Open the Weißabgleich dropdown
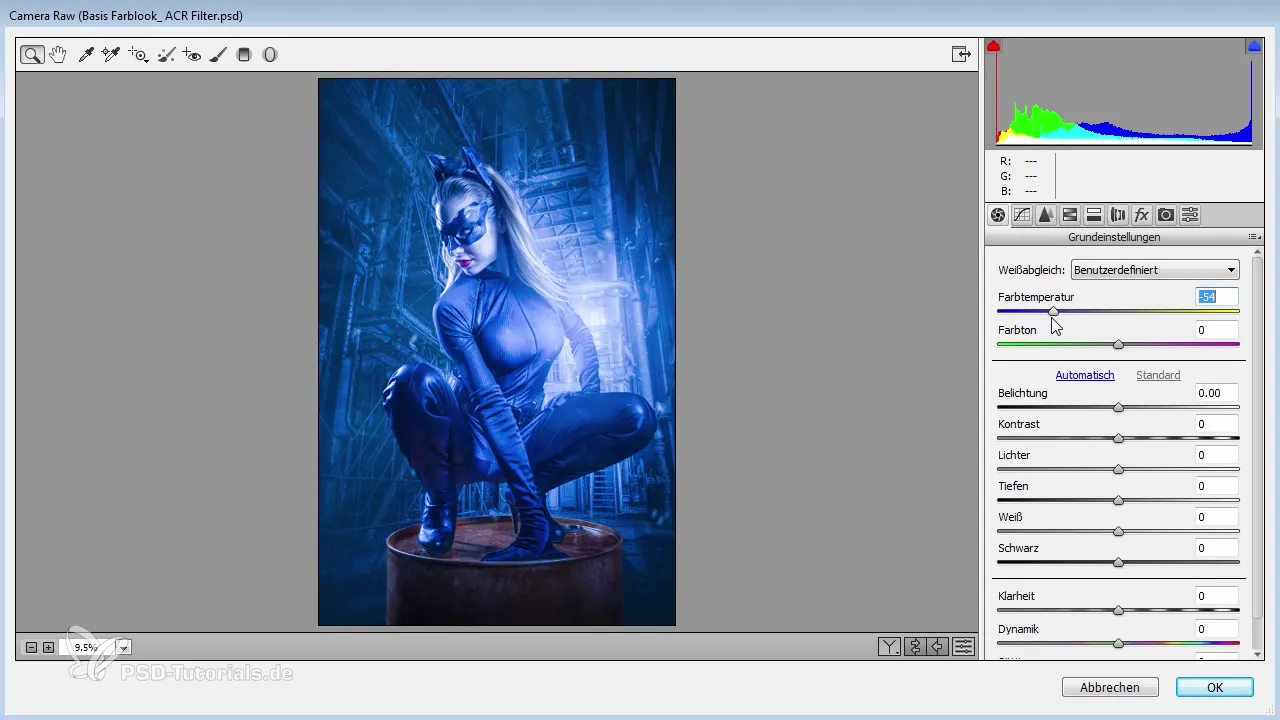 click(x=1155, y=270)
